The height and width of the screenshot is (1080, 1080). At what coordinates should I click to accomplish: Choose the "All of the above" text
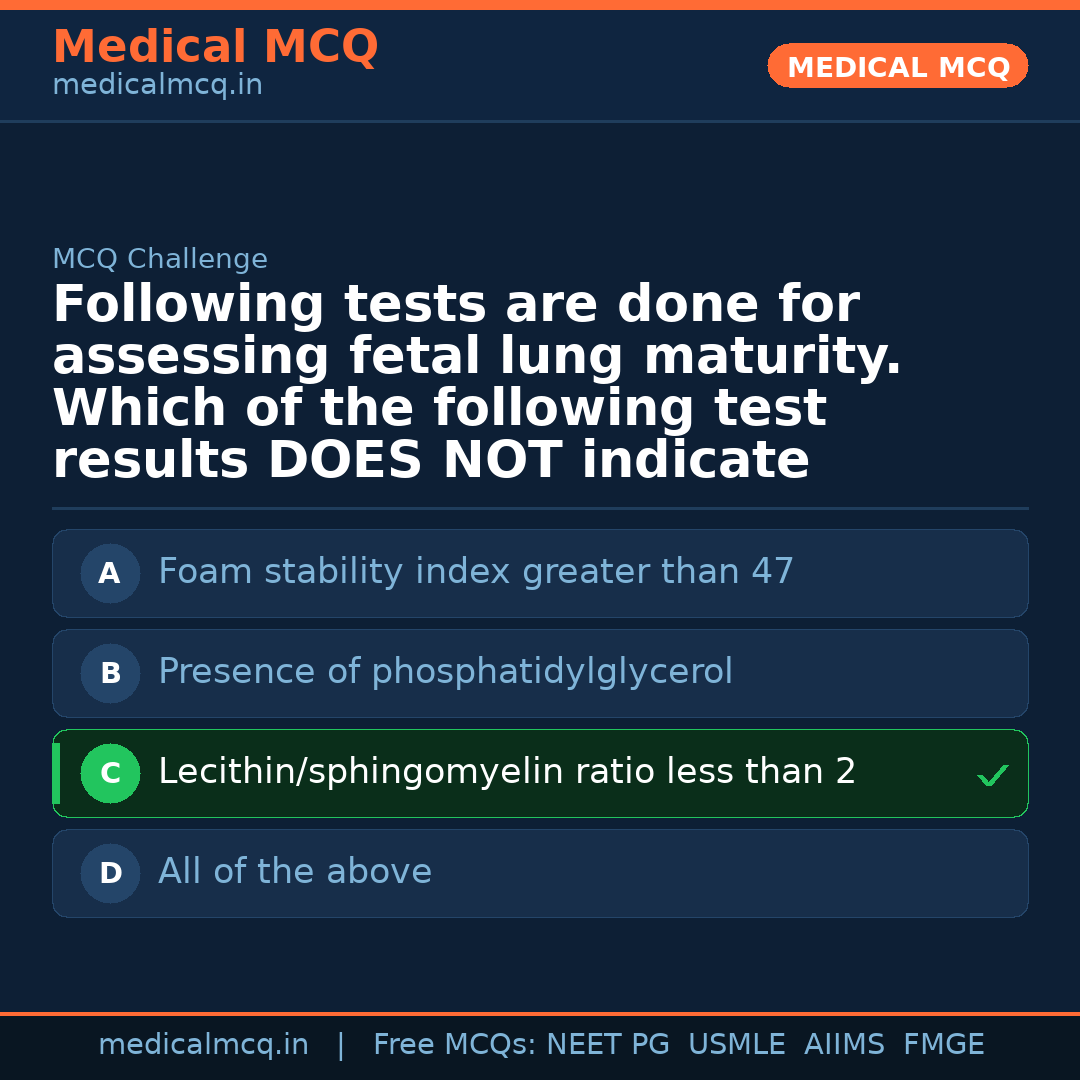click(x=295, y=872)
